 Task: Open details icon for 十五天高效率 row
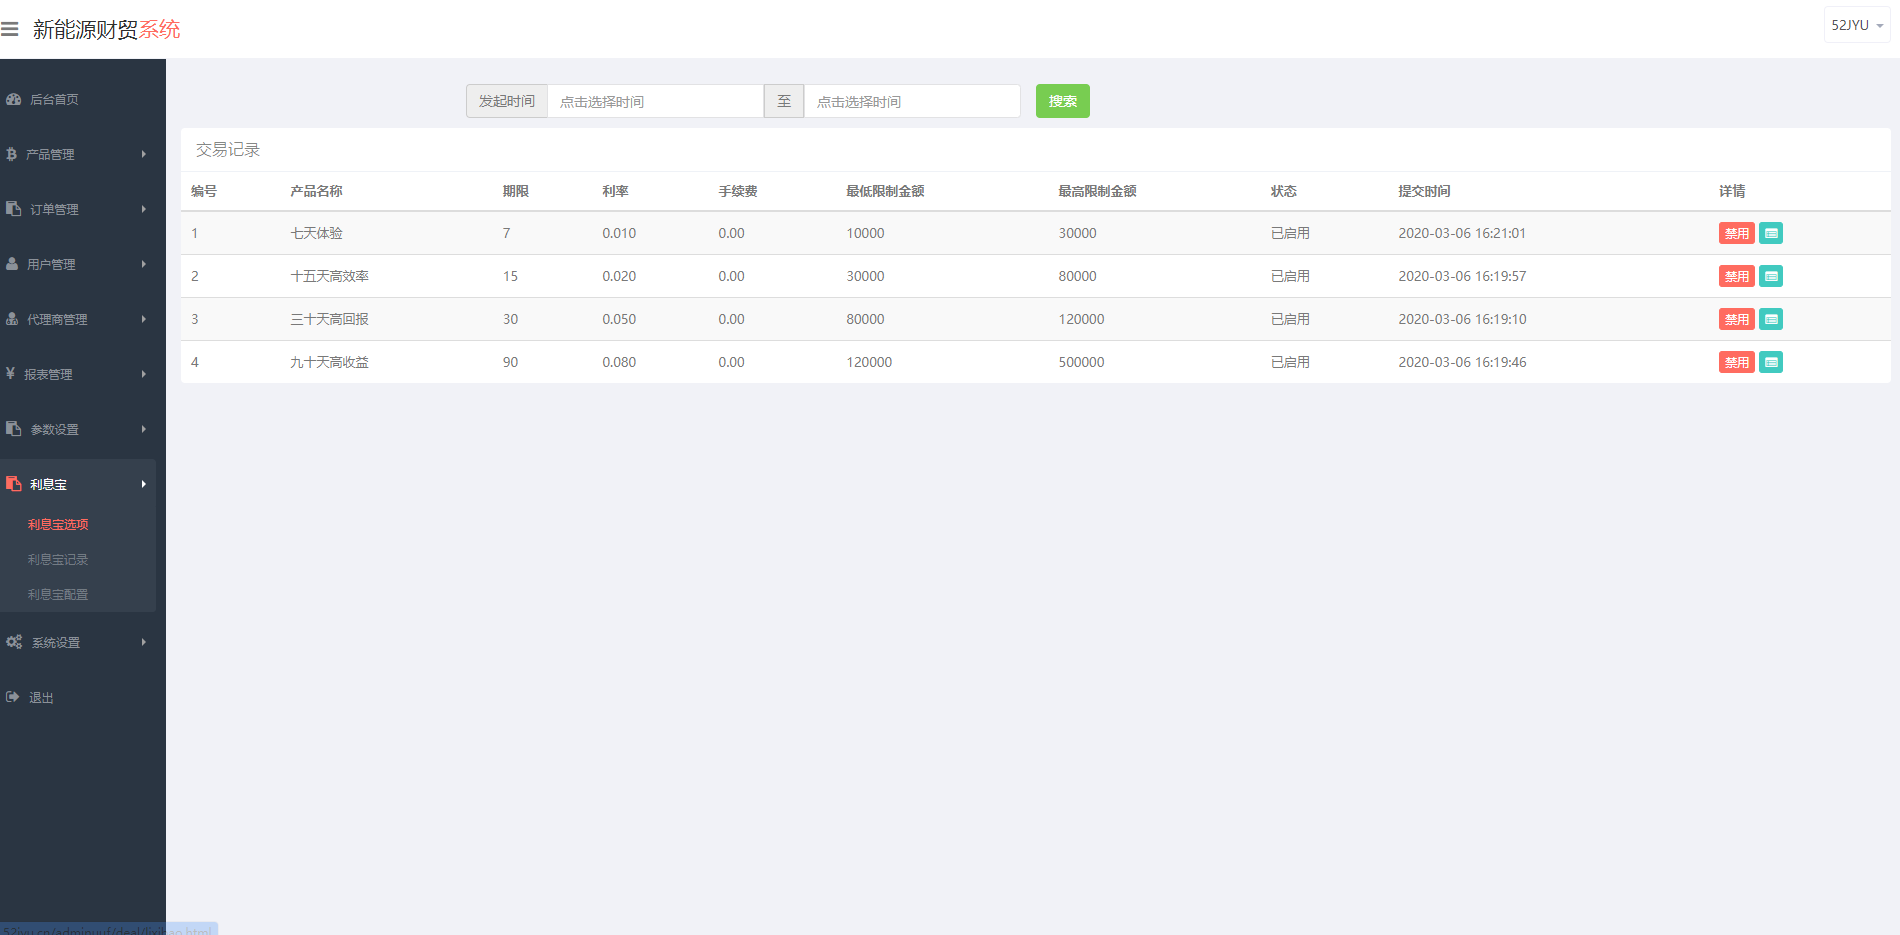(x=1771, y=276)
